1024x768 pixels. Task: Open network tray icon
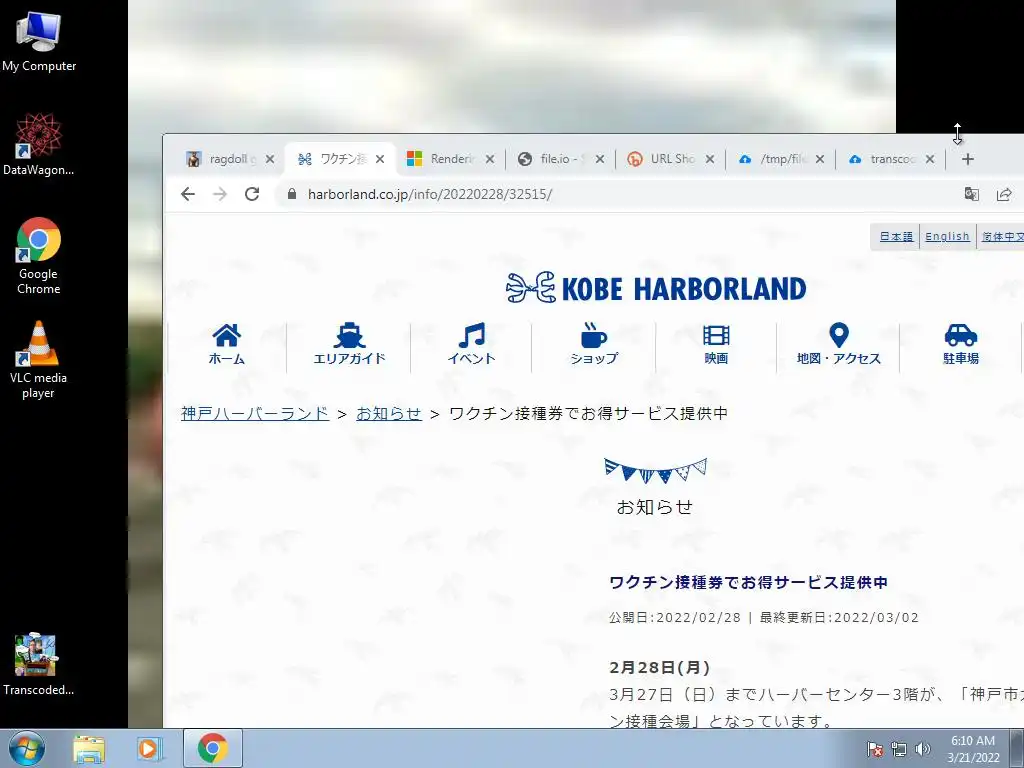[899, 749]
